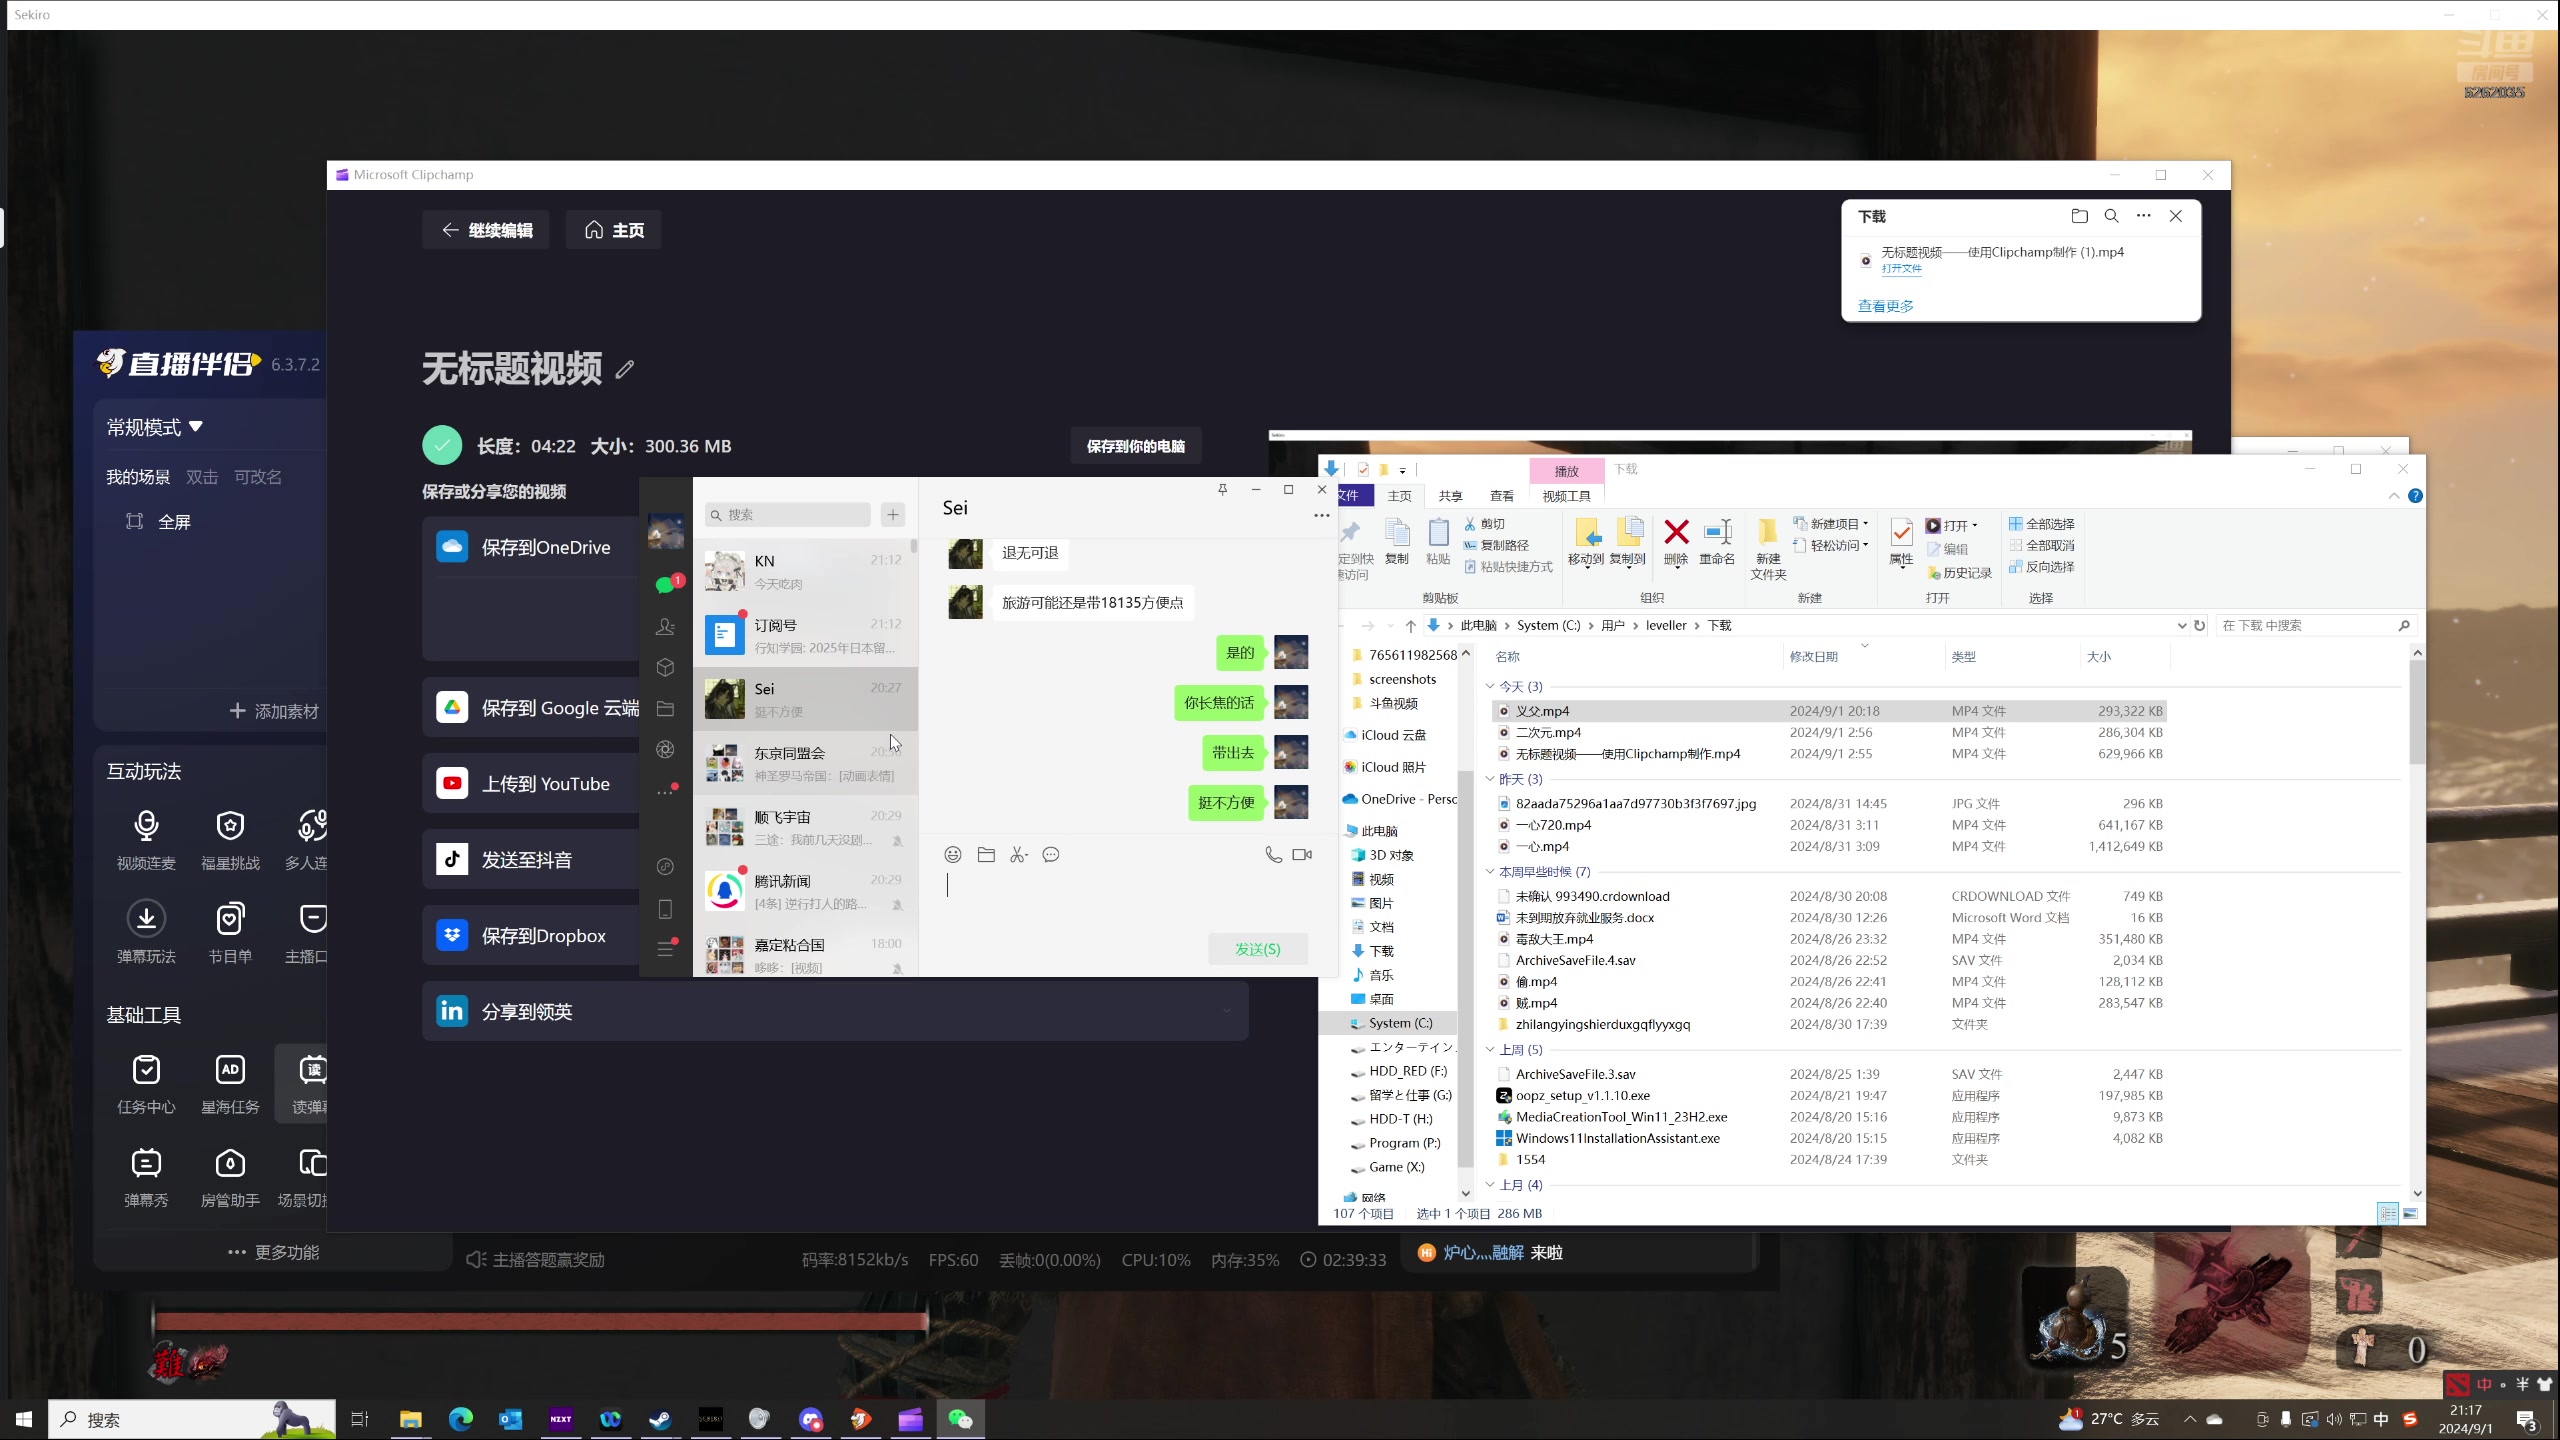Viewport: 2560px width, 1440px height.
Task: Switch Explorer to large thumbnails view layout
Action: (2410, 1213)
